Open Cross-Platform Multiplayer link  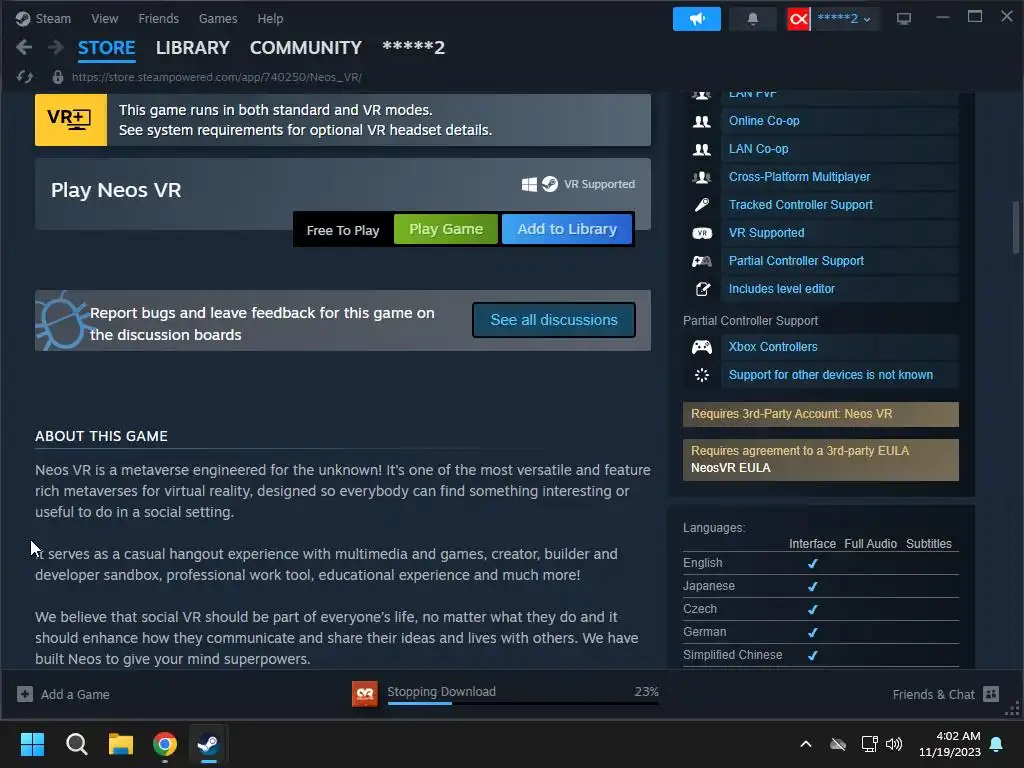pos(799,177)
